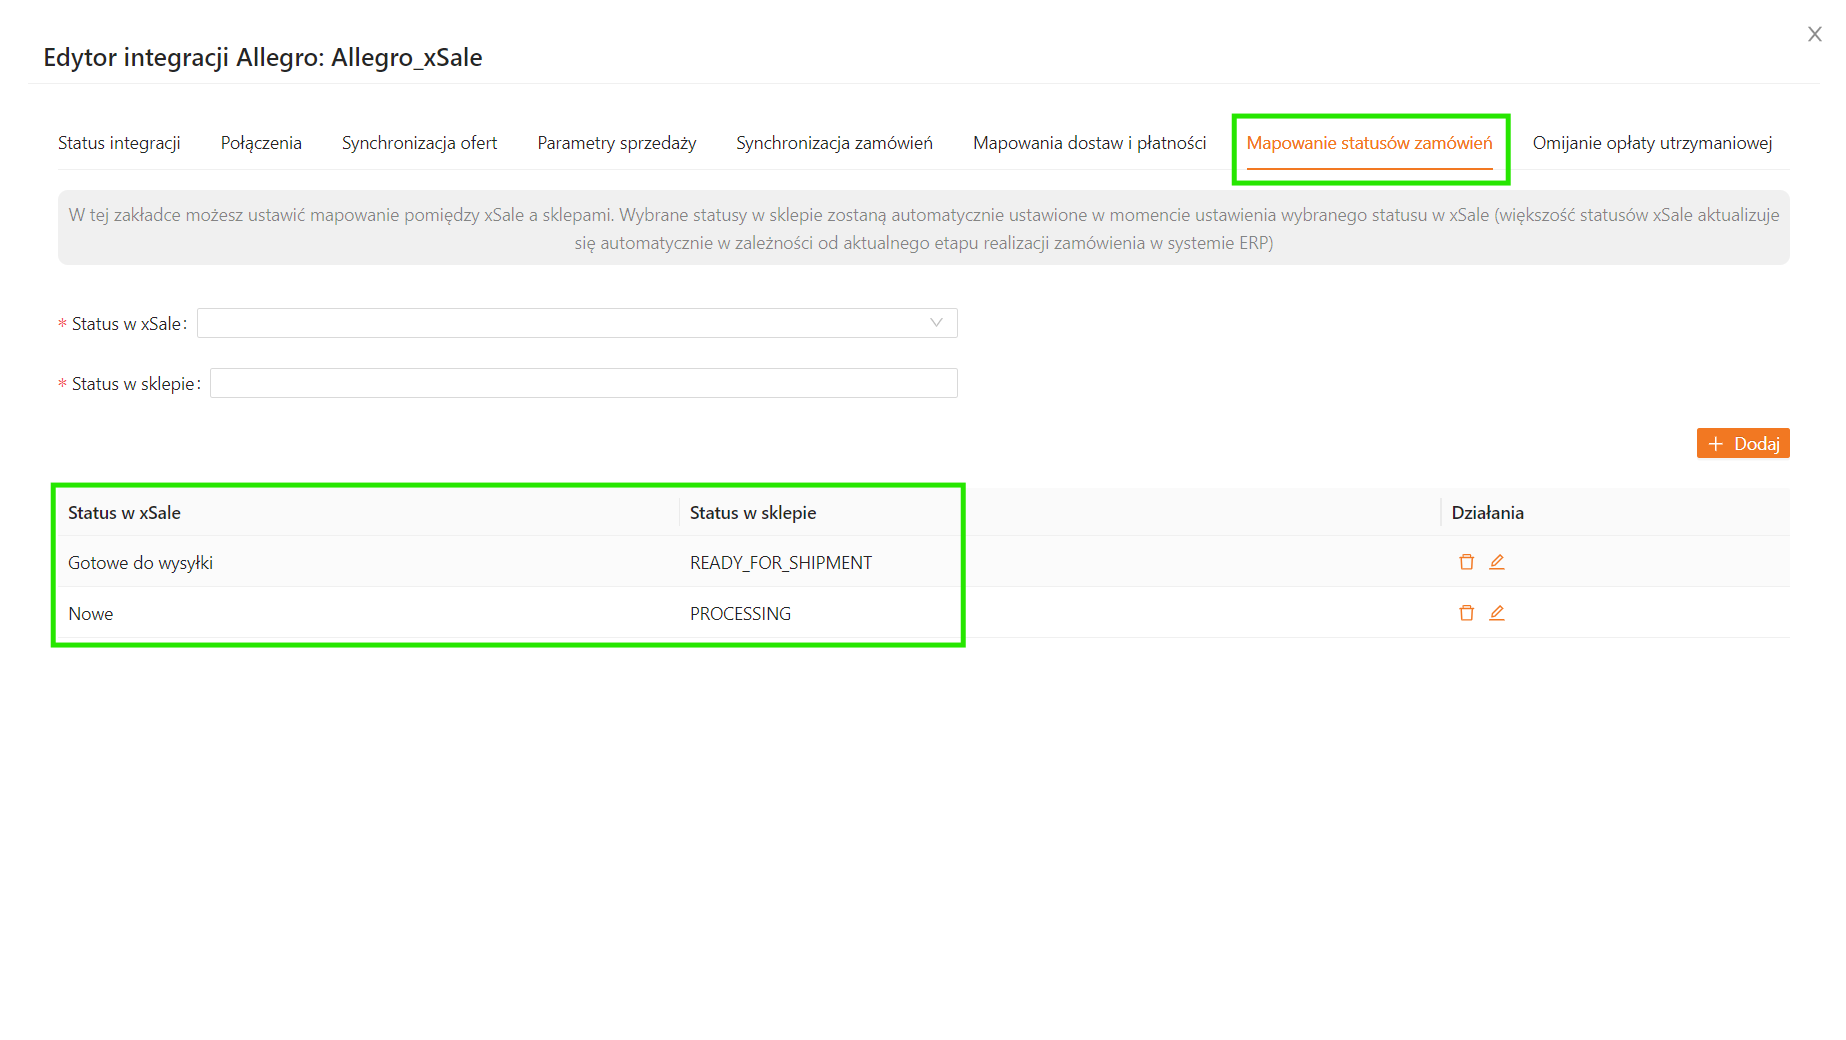Click the 'Status w sklepie' input field

coord(583,383)
